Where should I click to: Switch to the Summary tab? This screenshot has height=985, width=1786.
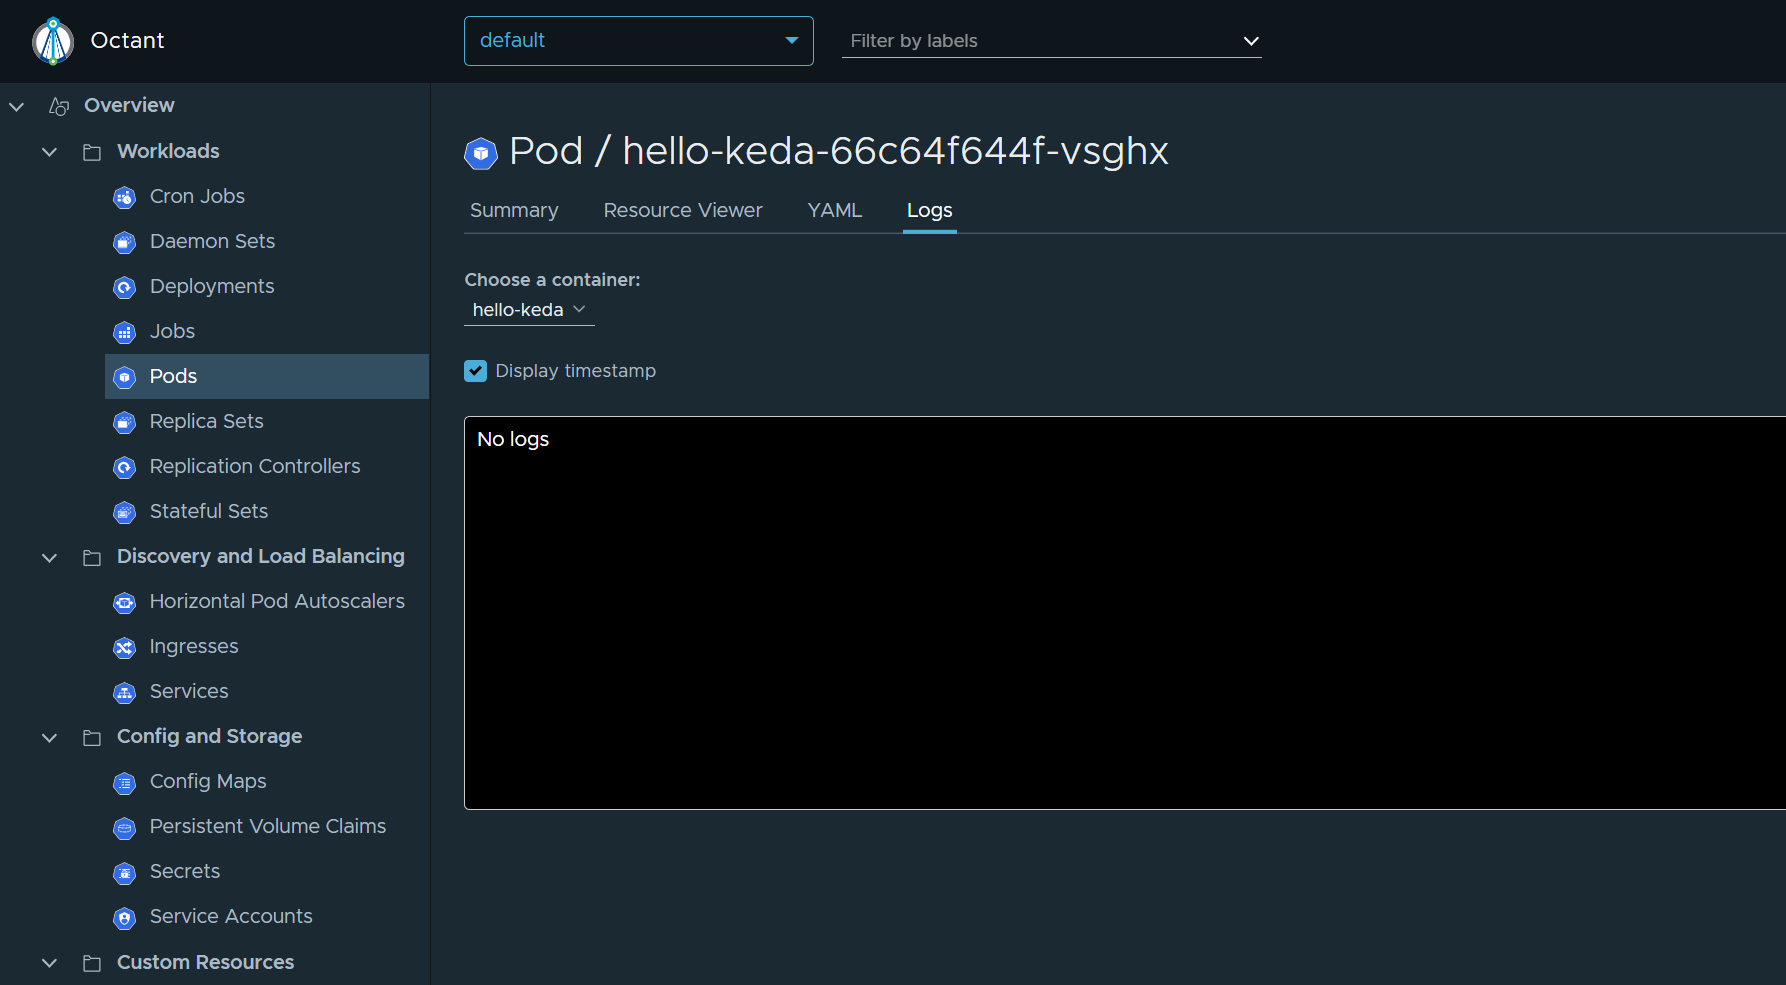pyautogui.click(x=514, y=210)
